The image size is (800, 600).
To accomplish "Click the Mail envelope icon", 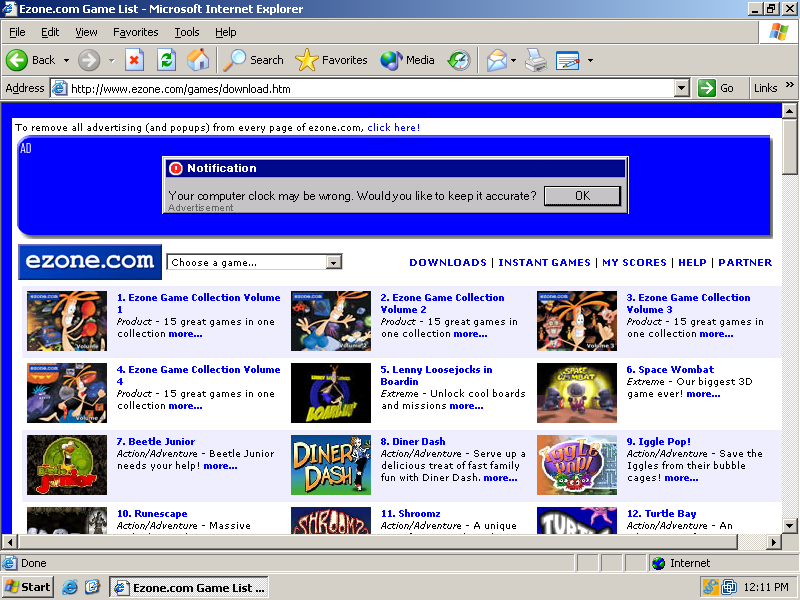I will [x=496, y=60].
